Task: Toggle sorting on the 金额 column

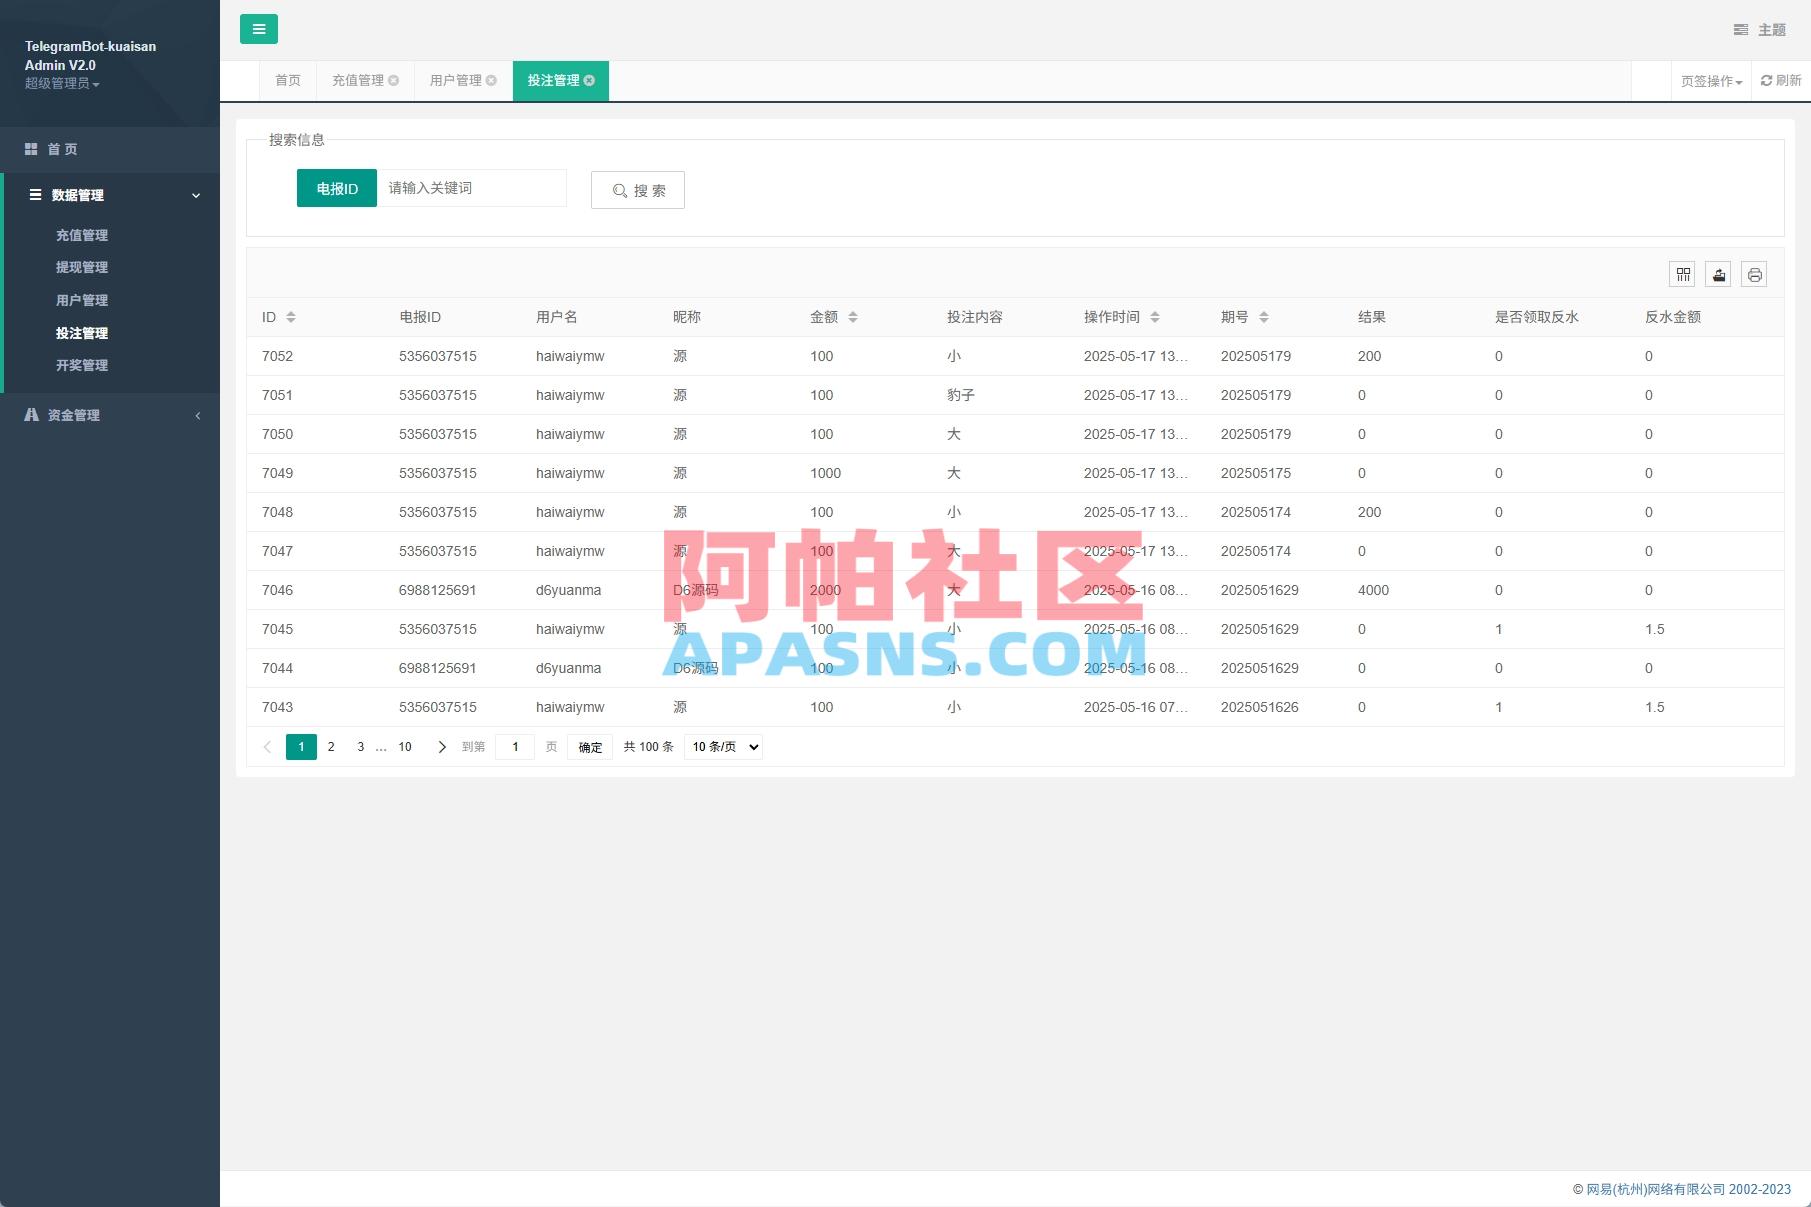Action: pos(853,317)
